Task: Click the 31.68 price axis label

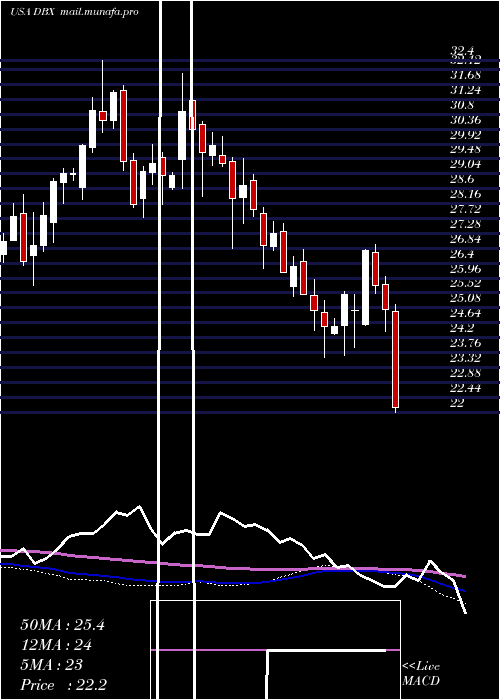Action: [x=465, y=75]
